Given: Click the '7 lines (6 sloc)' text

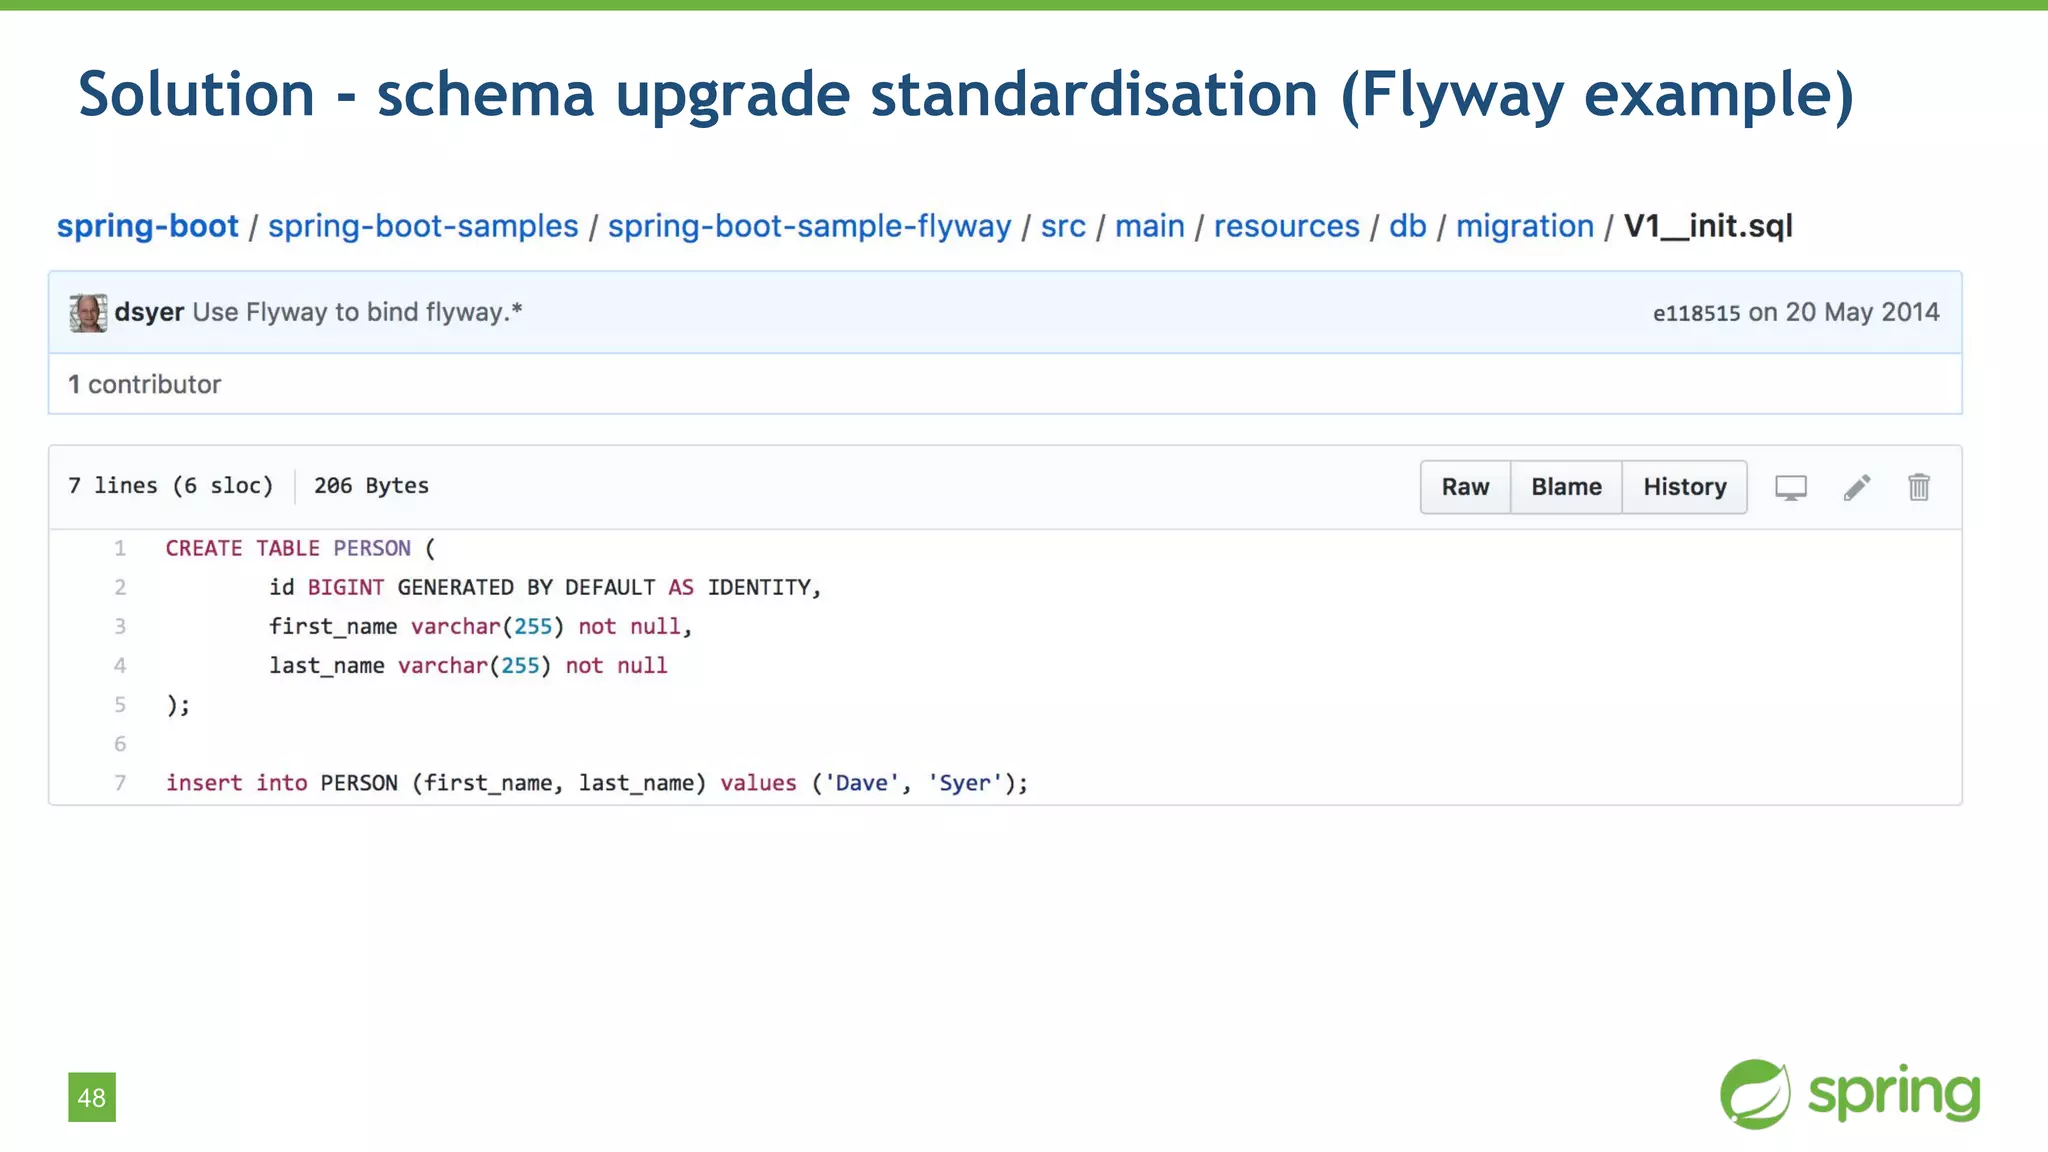Looking at the screenshot, I should point(171,486).
